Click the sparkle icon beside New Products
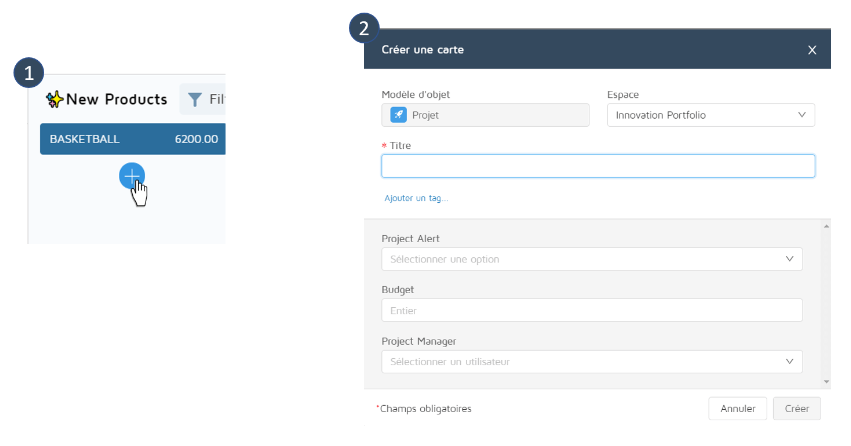This screenshot has width=851, height=446. [x=54, y=99]
